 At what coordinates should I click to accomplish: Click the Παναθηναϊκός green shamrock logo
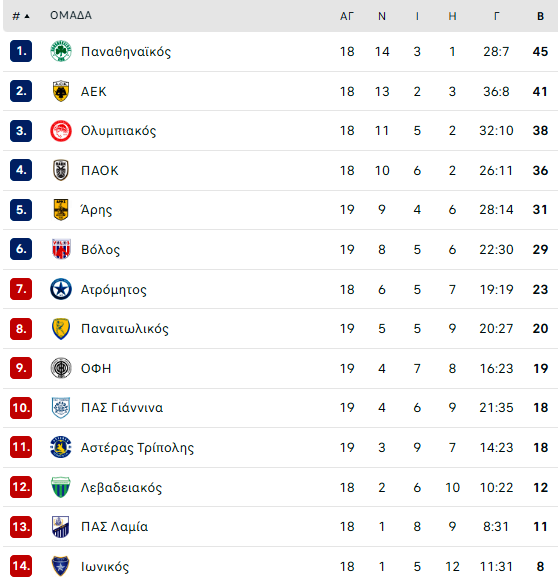[61, 51]
